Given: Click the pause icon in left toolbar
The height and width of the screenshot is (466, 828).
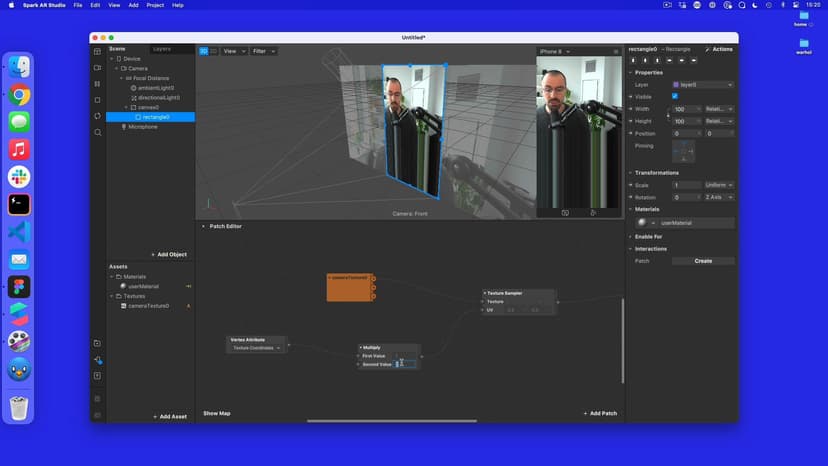Looking at the screenshot, I should point(97,83).
